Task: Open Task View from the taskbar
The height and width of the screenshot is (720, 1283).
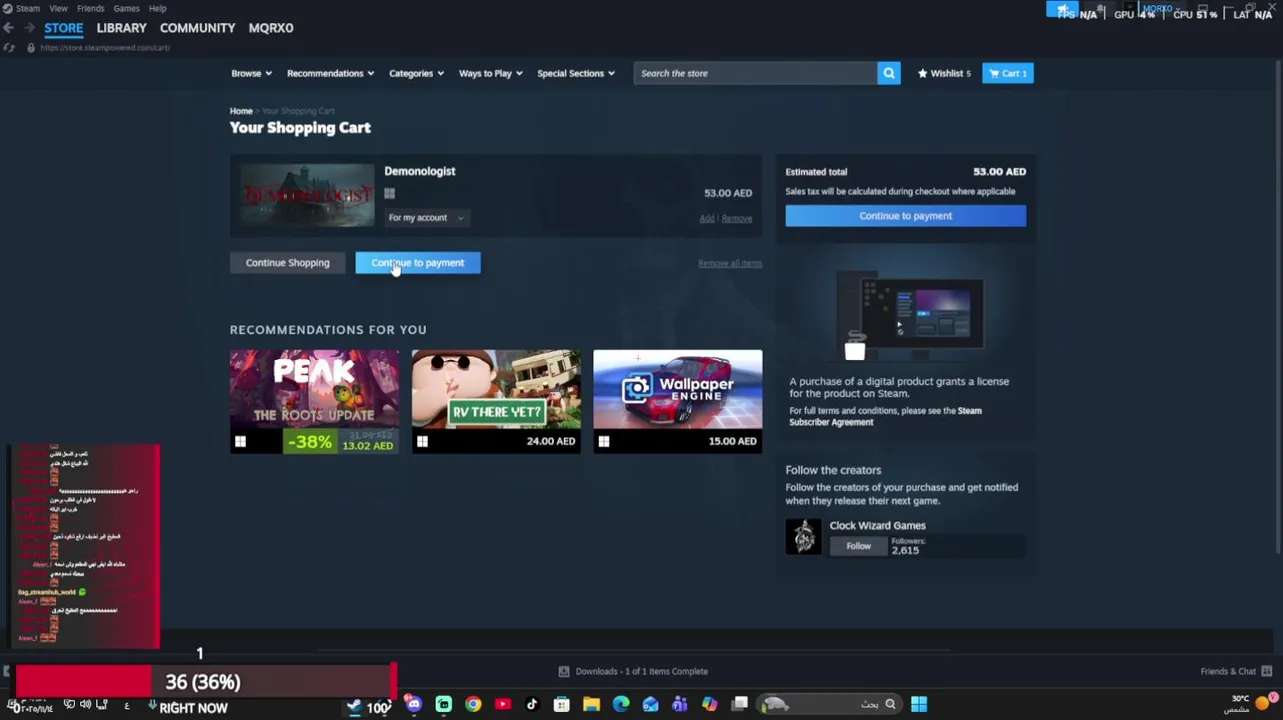Action: (740, 705)
